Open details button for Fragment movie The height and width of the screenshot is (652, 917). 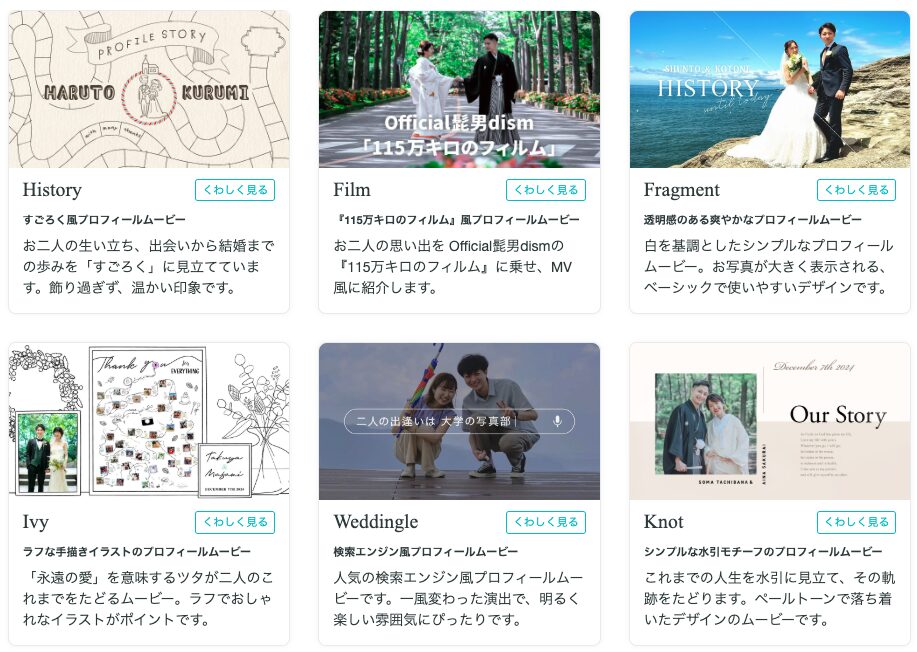(856, 190)
